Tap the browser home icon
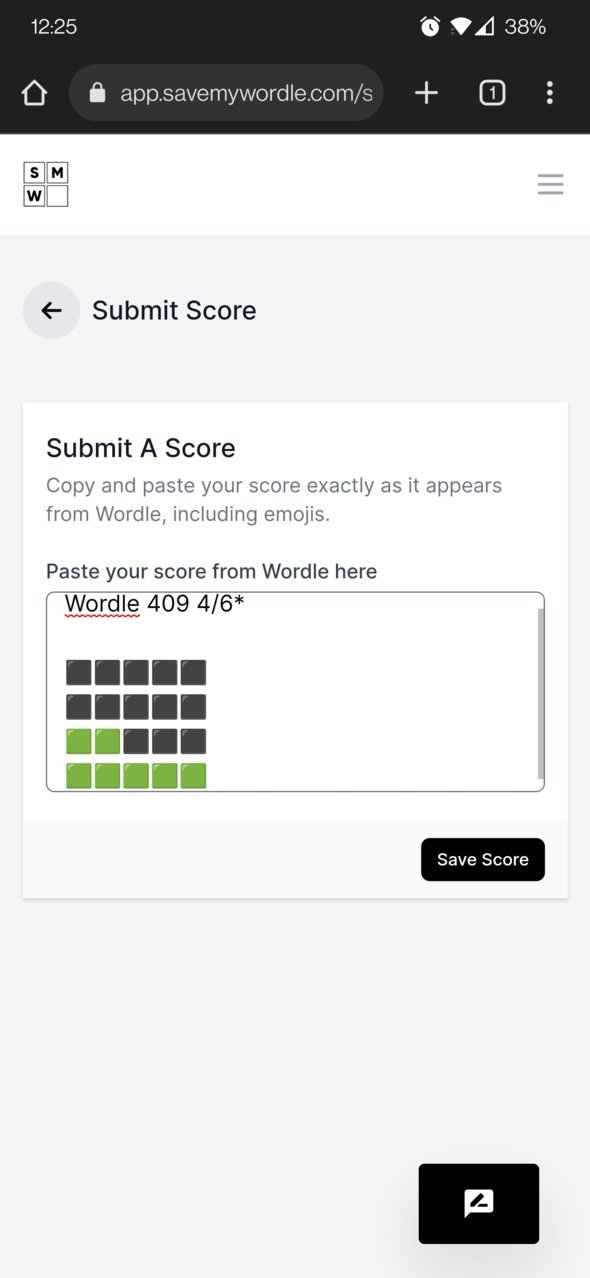This screenshot has width=590, height=1278. 34,93
